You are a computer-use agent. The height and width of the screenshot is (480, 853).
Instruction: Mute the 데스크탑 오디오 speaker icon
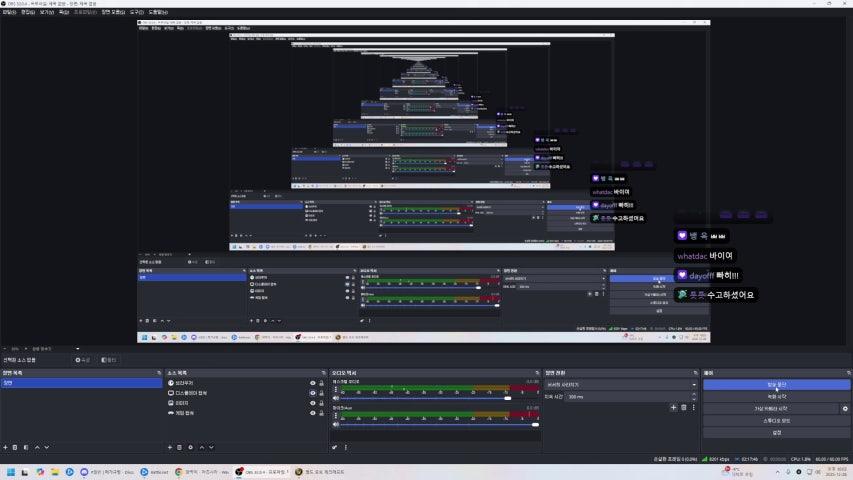pos(336,398)
